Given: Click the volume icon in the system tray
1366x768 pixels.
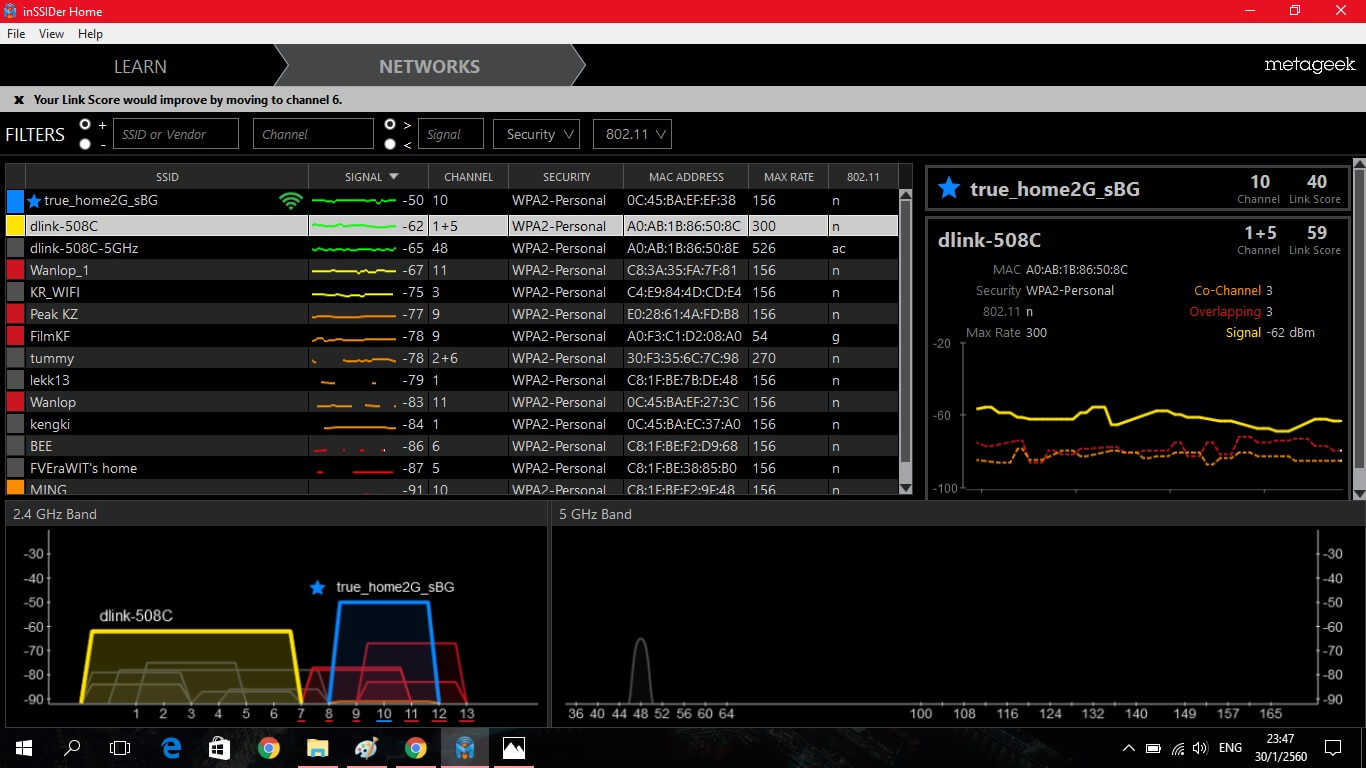Looking at the screenshot, I should coord(1200,748).
